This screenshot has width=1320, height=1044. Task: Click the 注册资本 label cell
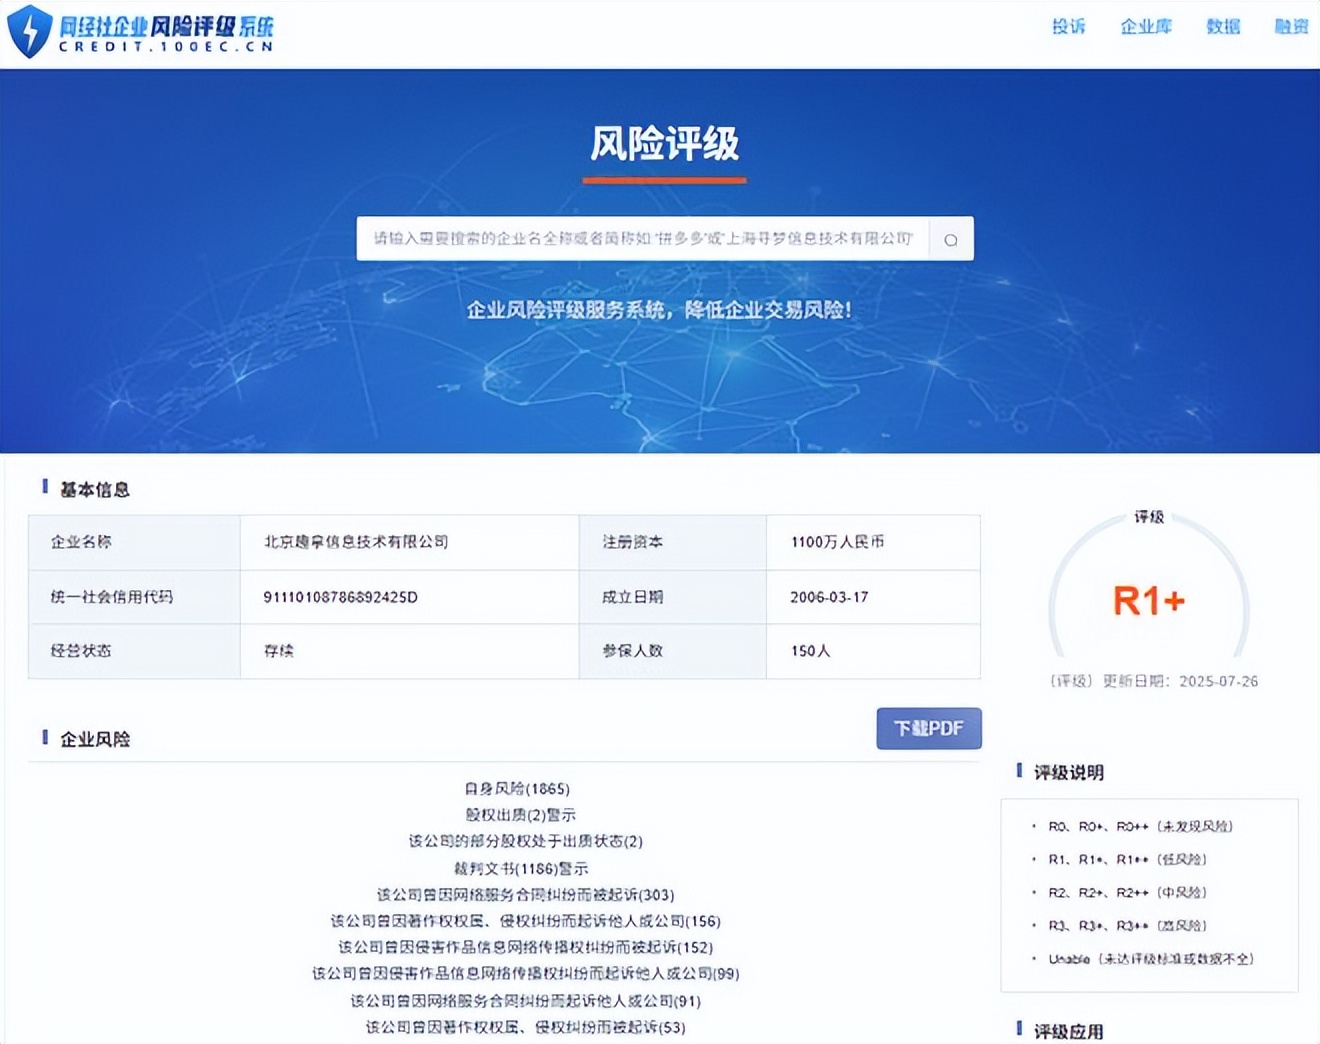[x=673, y=542]
